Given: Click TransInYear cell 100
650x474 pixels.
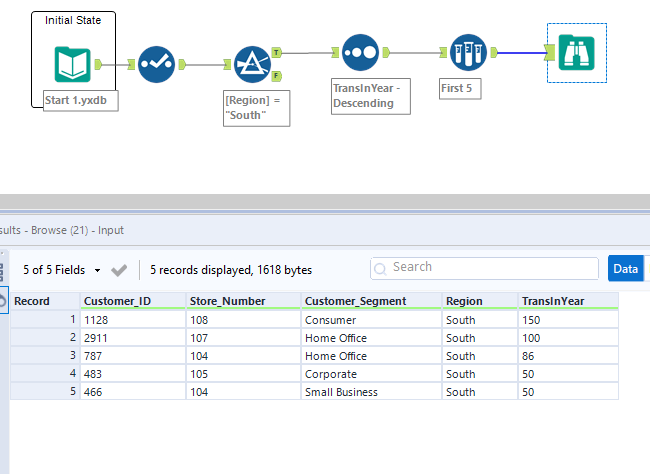Looking at the screenshot, I should [568, 338].
